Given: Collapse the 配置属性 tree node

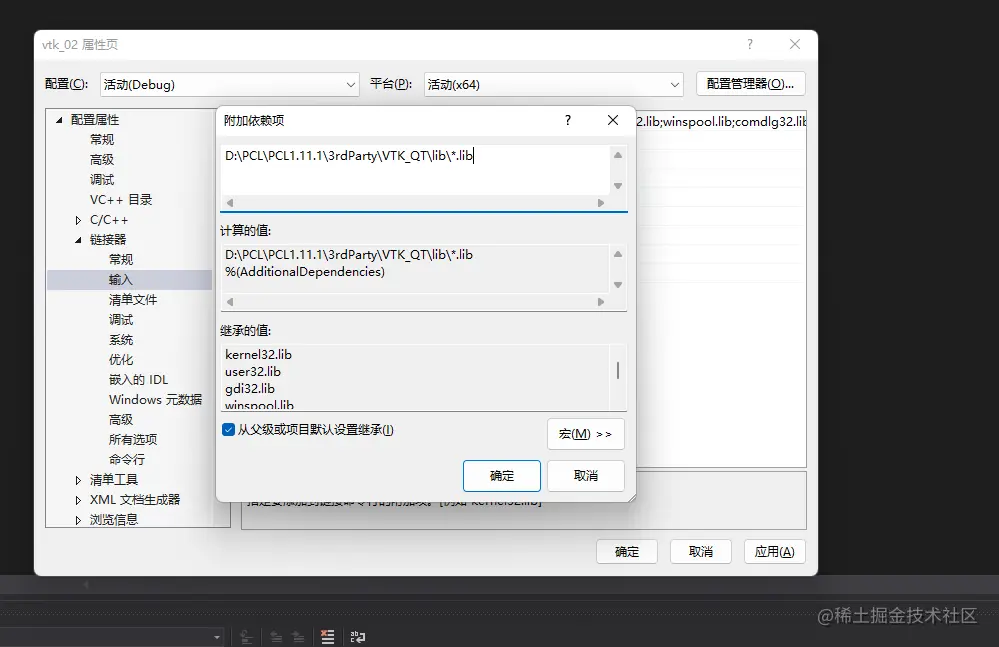Looking at the screenshot, I should coord(59,120).
